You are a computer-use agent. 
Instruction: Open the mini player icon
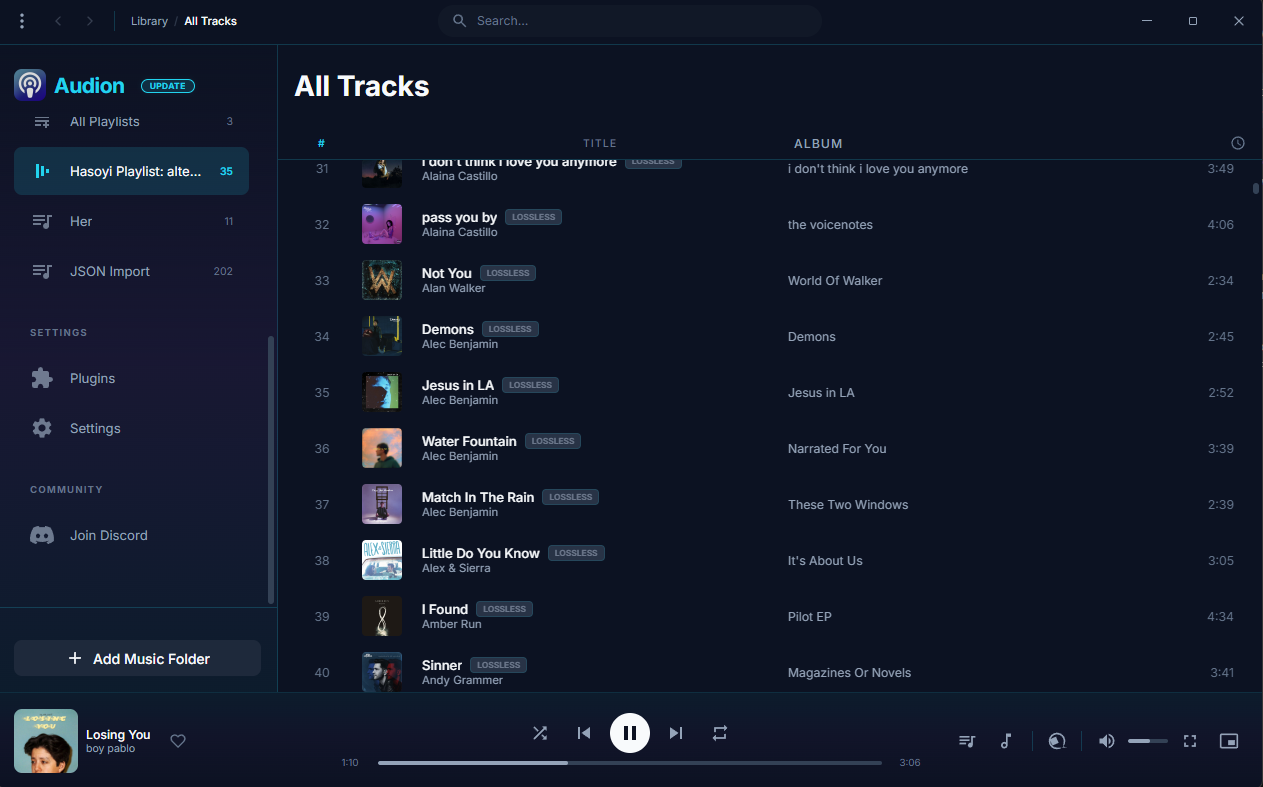point(1228,741)
